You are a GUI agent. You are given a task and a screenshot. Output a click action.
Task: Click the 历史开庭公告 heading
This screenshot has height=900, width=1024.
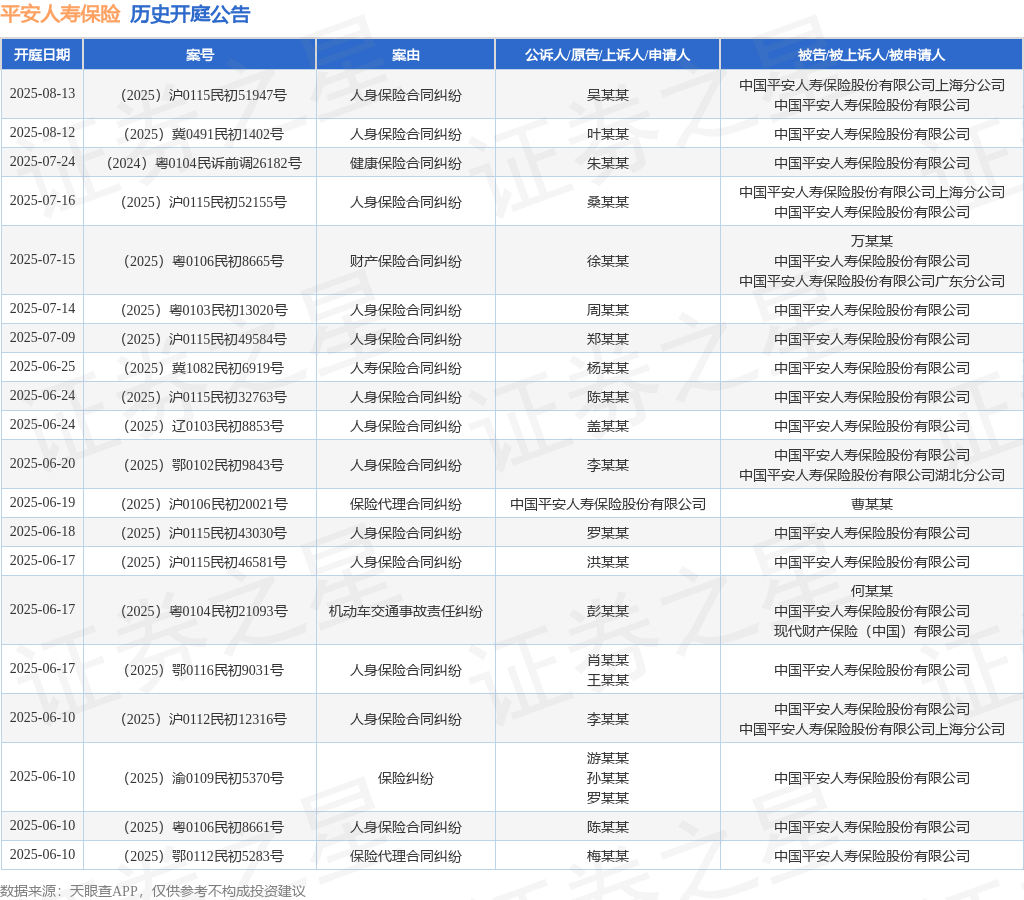[x=190, y=14]
